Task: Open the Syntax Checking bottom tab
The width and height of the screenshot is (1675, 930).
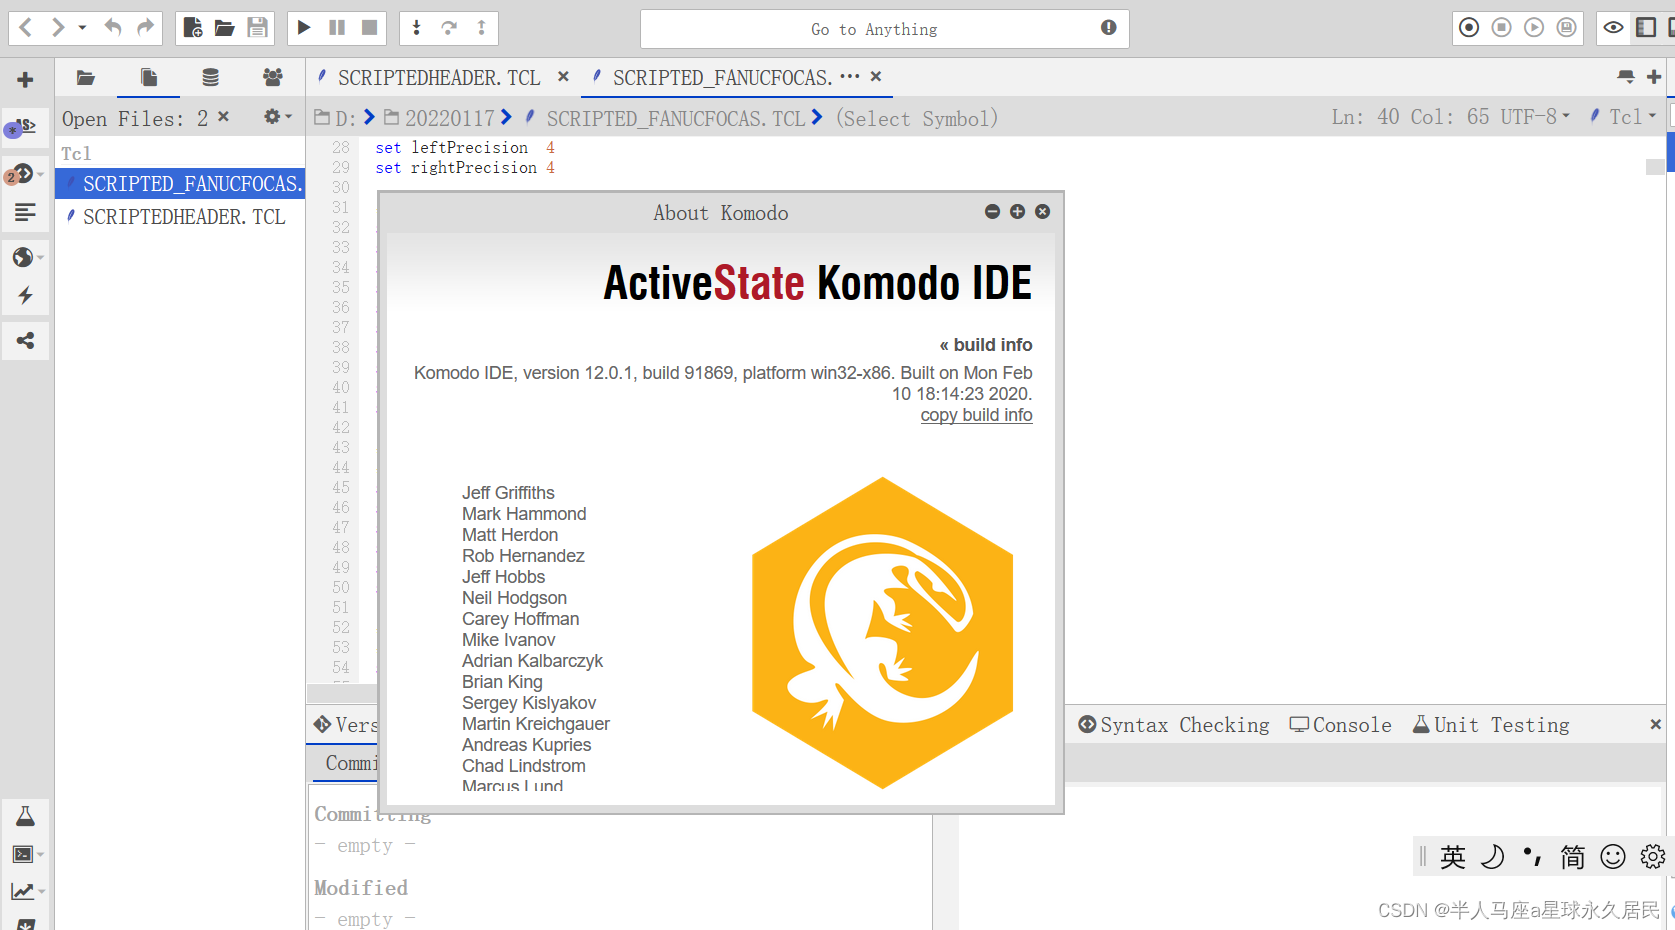Action: [1173, 725]
